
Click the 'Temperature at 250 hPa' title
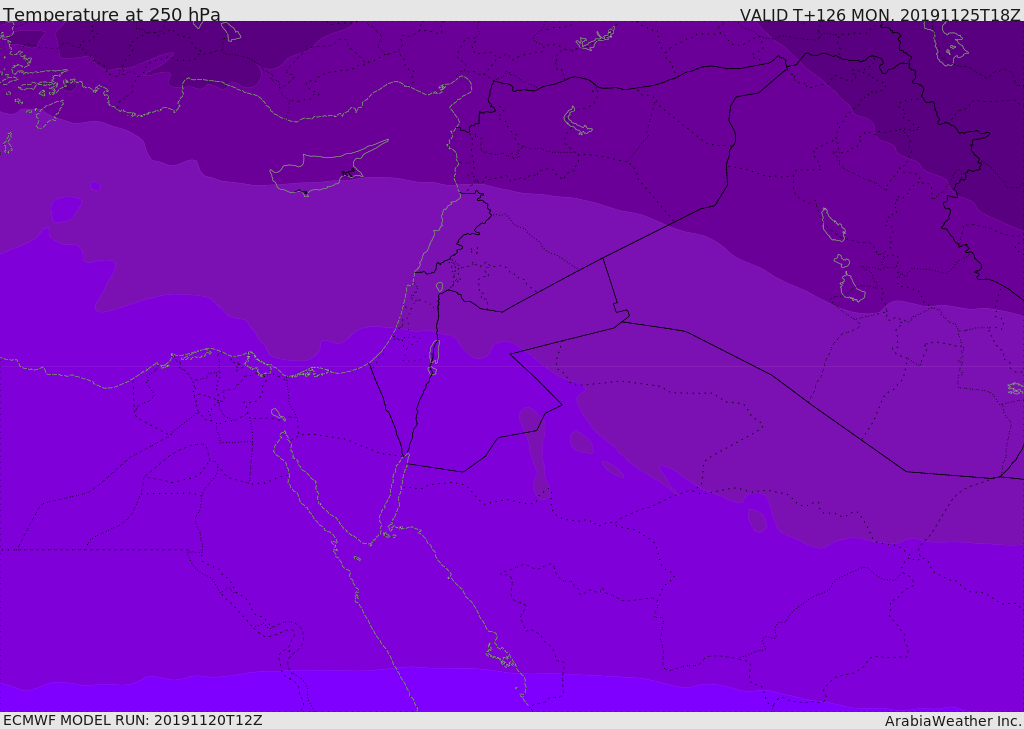tap(112, 14)
